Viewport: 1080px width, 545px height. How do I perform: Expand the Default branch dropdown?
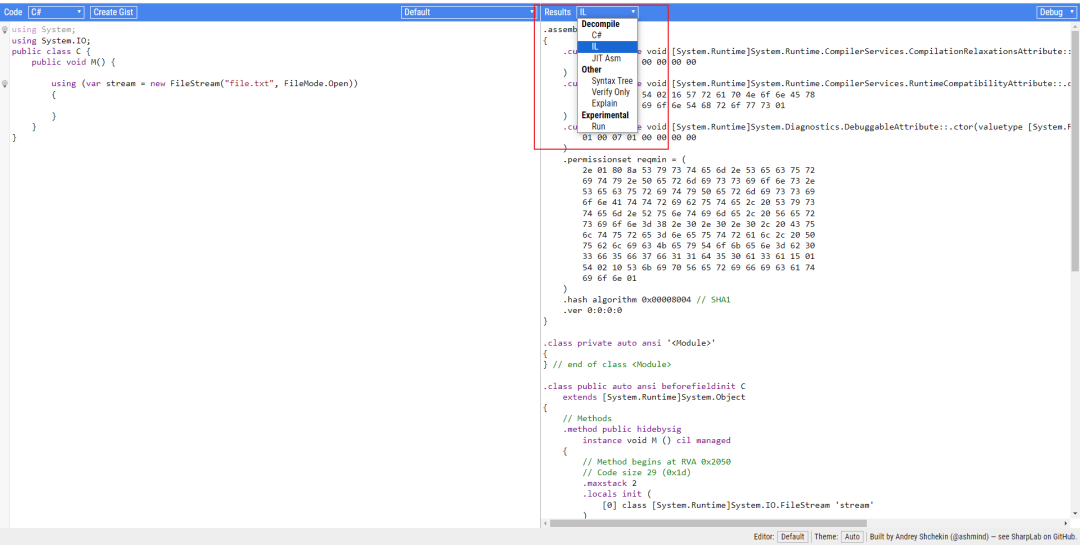click(x=469, y=12)
